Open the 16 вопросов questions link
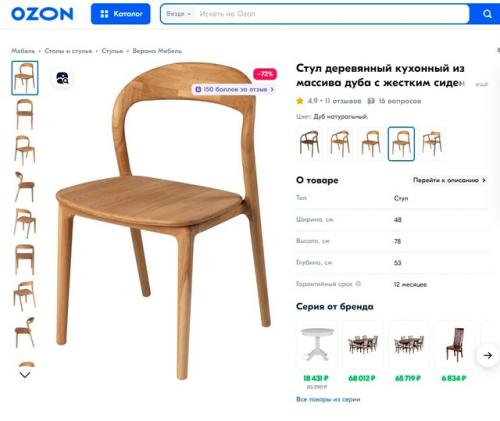This screenshot has height=421, width=500. [x=394, y=101]
